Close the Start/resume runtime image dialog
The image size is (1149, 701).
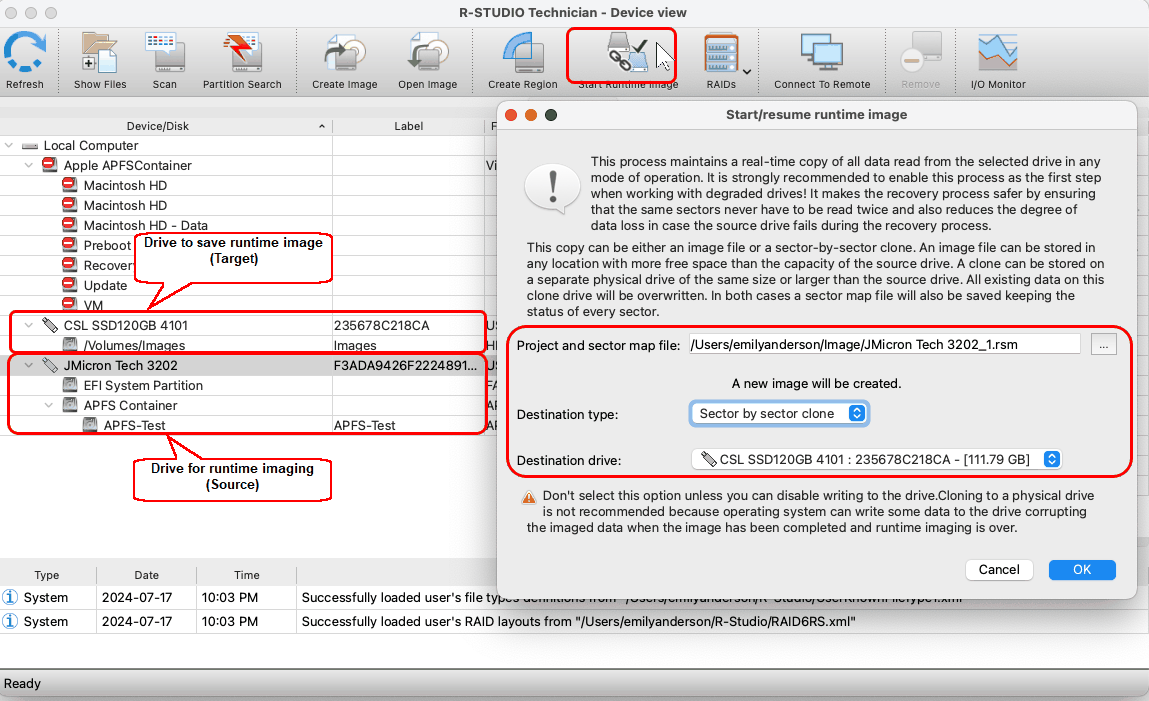pos(511,115)
